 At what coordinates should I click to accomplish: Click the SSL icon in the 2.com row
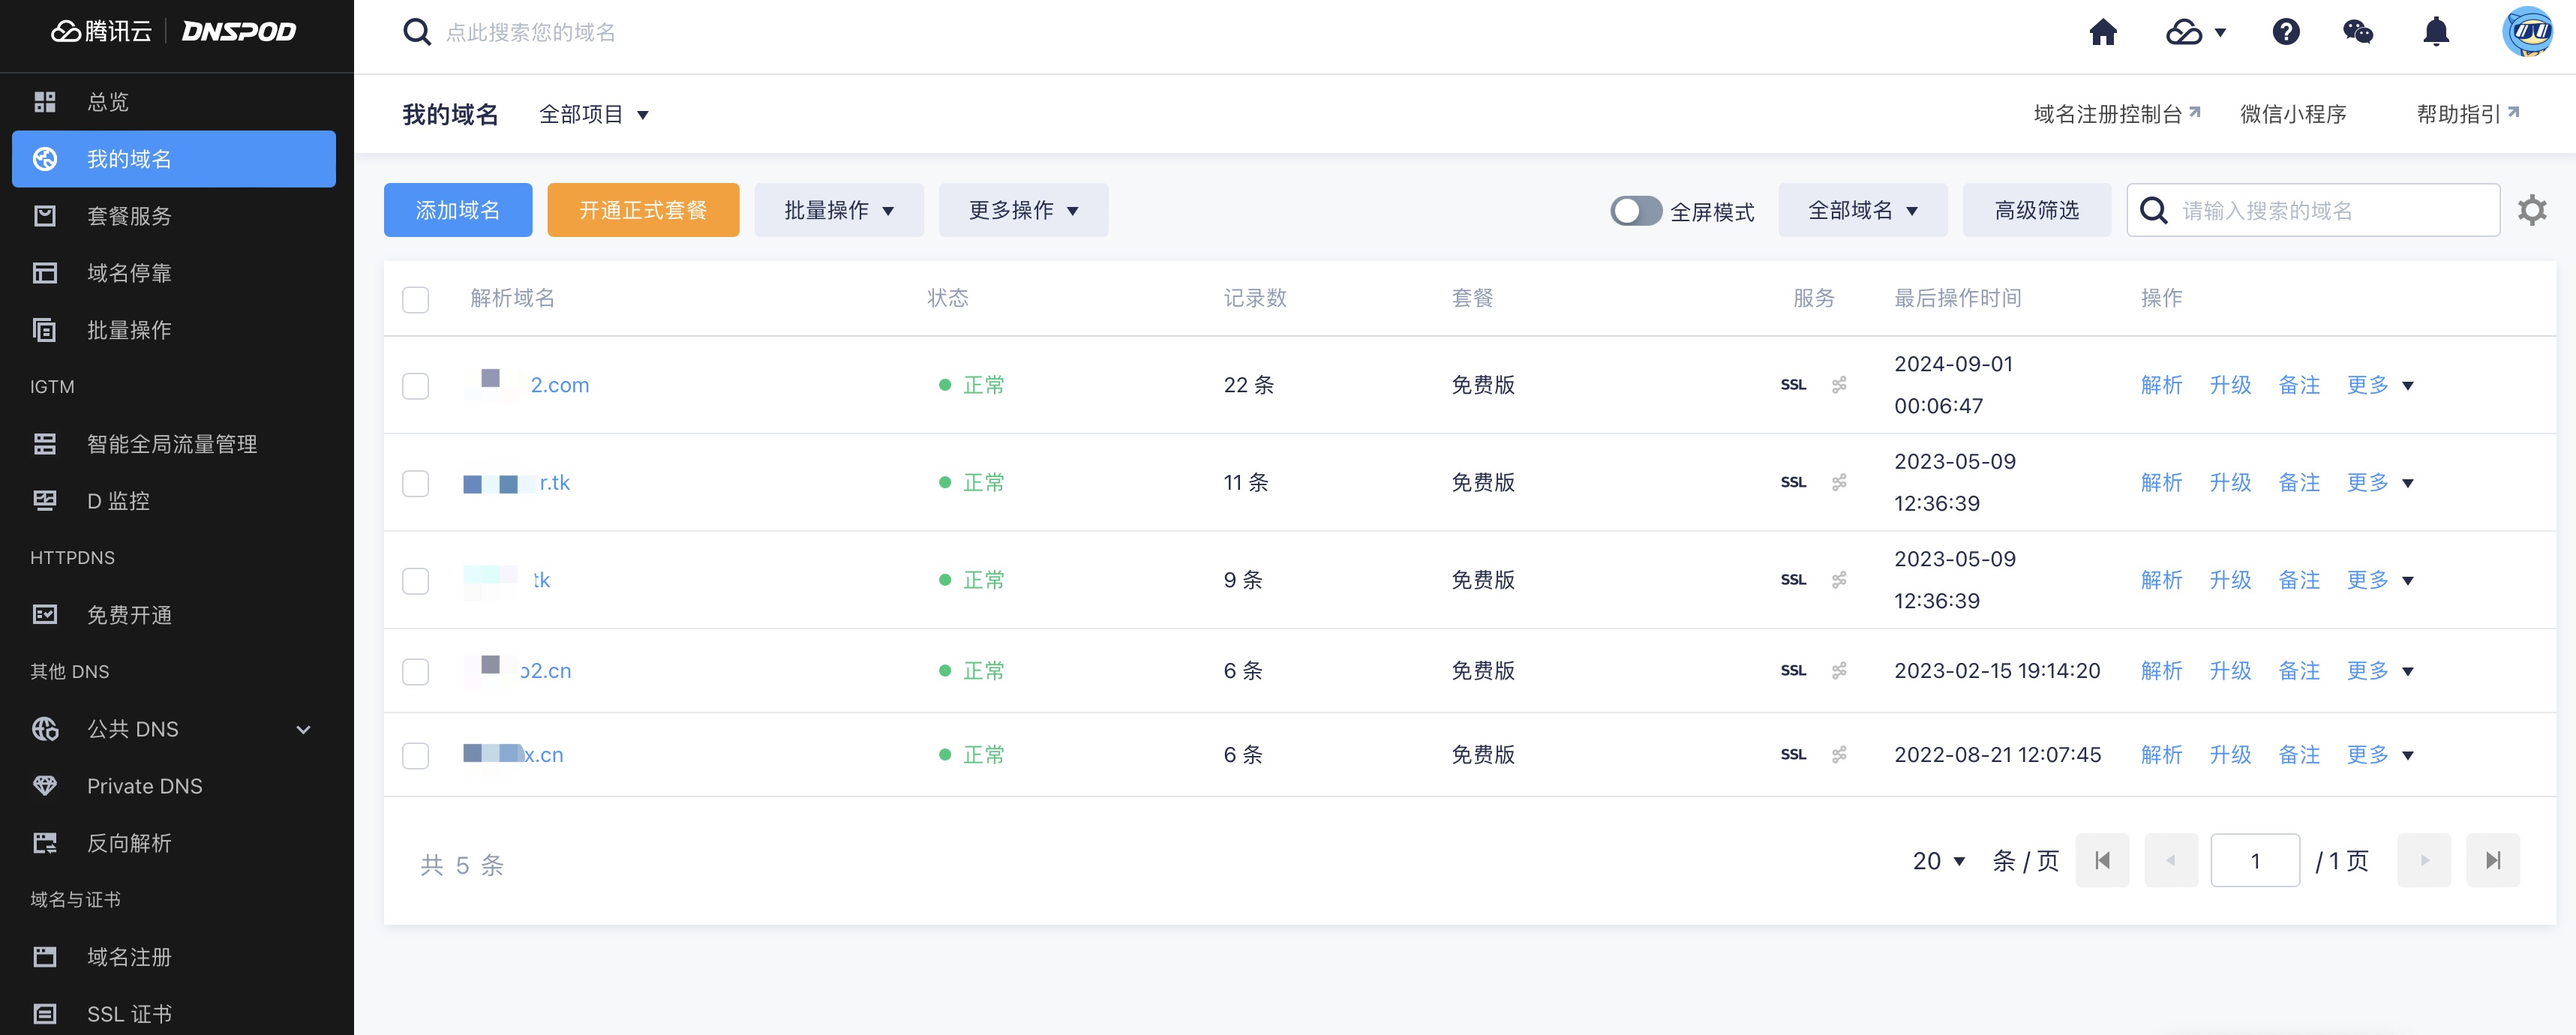tap(1793, 385)
